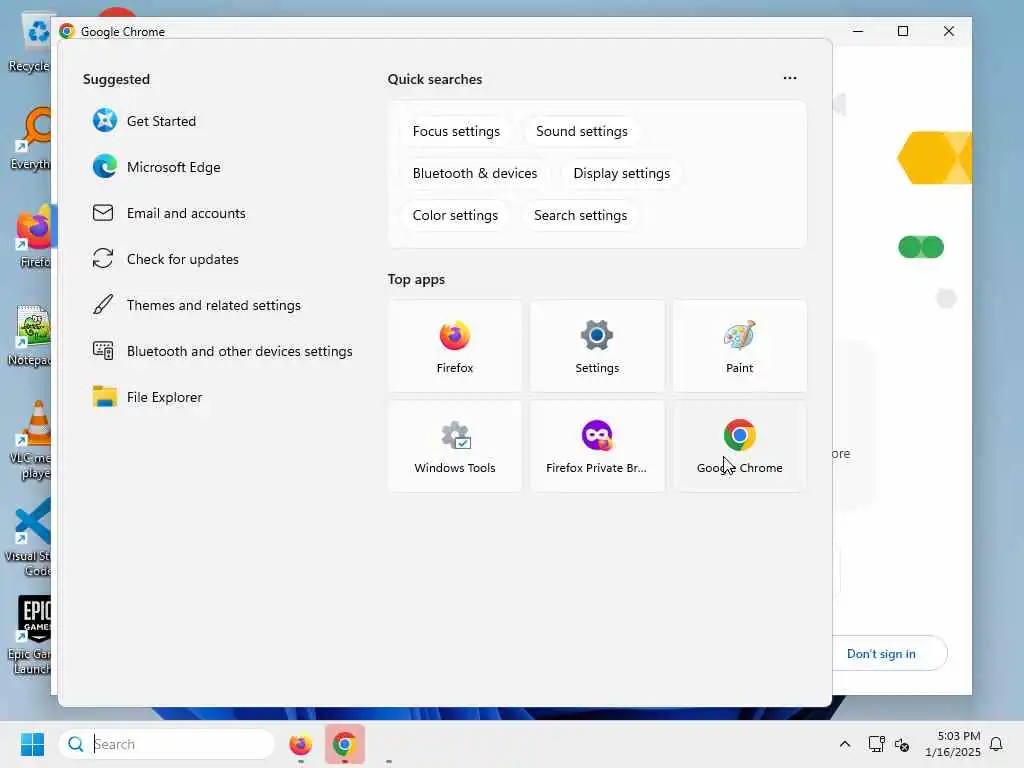Click Don't sign in in Chrome window
Image resolution: width=1024 pixels, height=768 pixels.
pyautogui.click(x=881, y=654)
